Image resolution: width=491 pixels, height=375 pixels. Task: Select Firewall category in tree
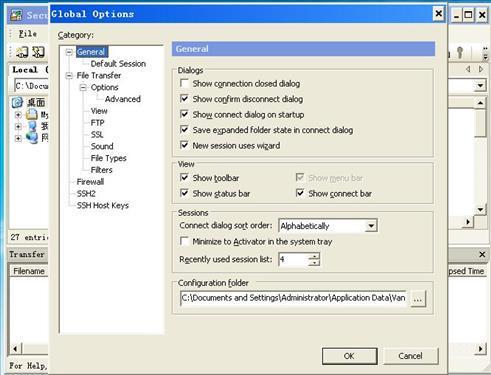(x=90, y=182)
